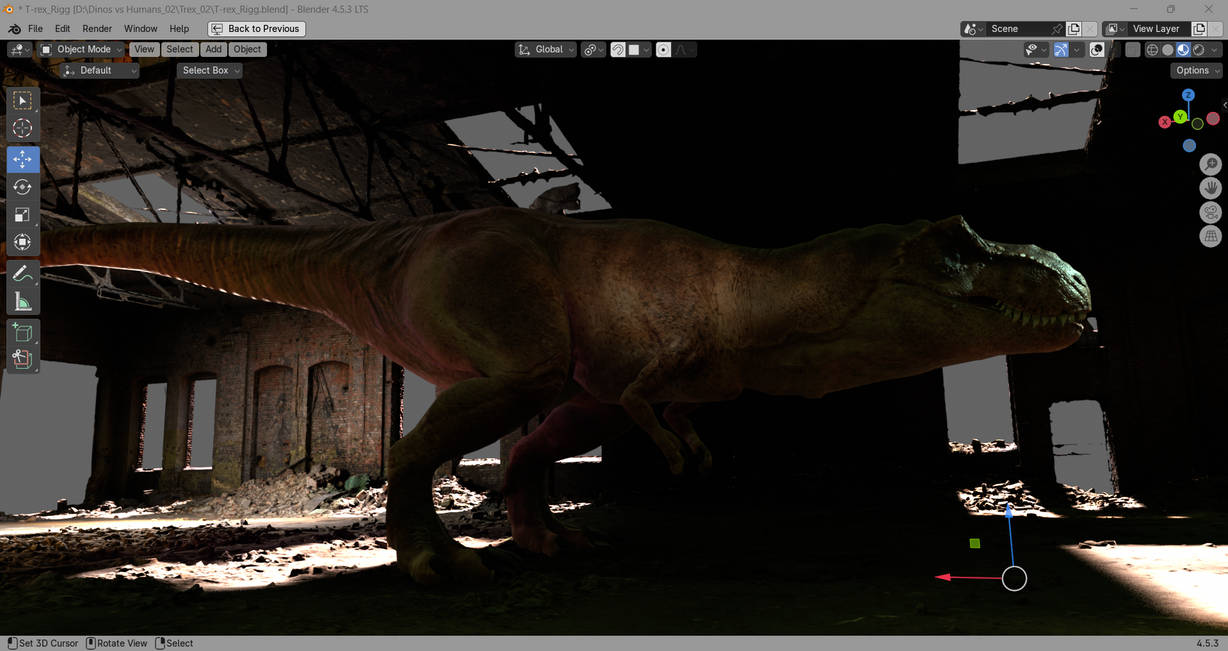Image resolution: width=1228 pixels, height=651 pixels.
Task: Click Back to Previous button
Action: [x=256, y=29]
